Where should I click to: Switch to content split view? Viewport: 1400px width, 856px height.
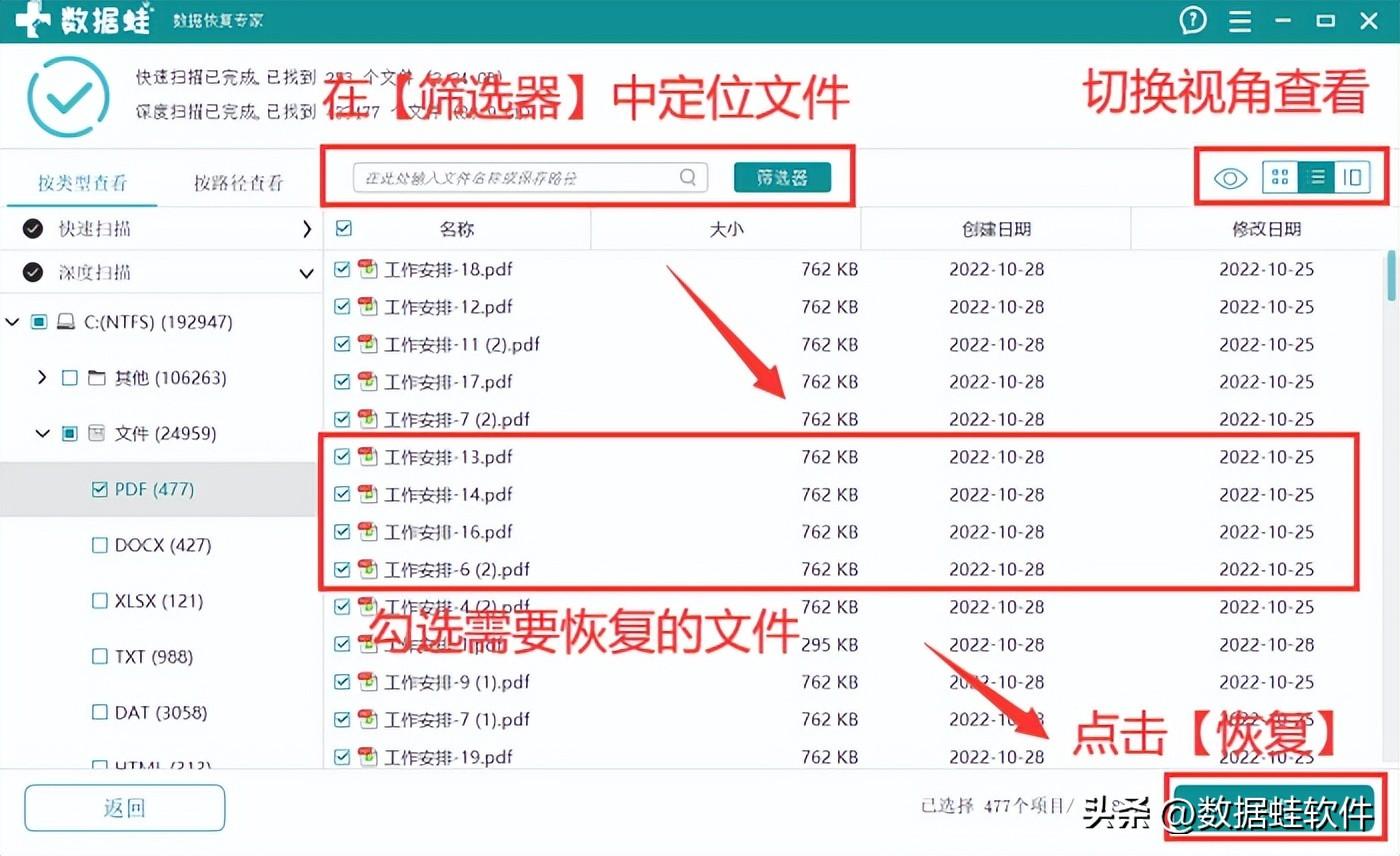pyautogui.click(x=1354, y=177)
